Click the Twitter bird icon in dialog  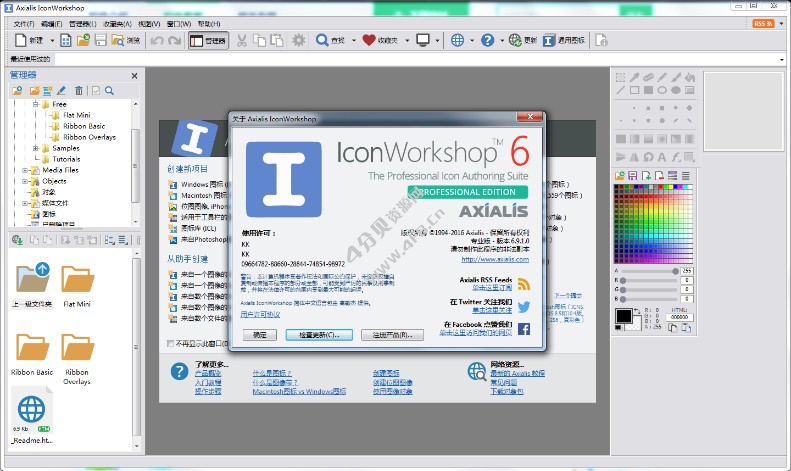pyautogui.click(x=524, y=306)
